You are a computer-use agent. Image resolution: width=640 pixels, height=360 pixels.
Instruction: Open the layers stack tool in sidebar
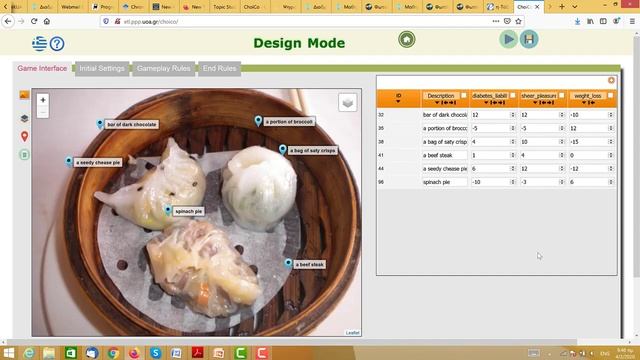click(x=24, y=118)
